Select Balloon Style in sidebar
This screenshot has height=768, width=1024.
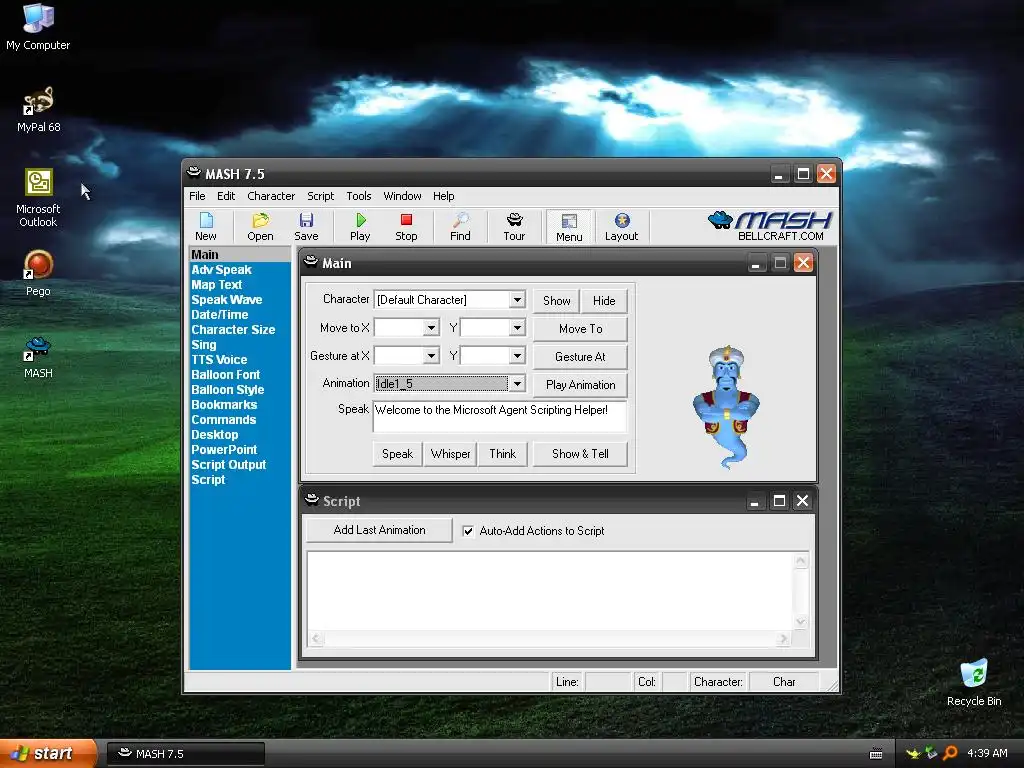coord(228,390)
